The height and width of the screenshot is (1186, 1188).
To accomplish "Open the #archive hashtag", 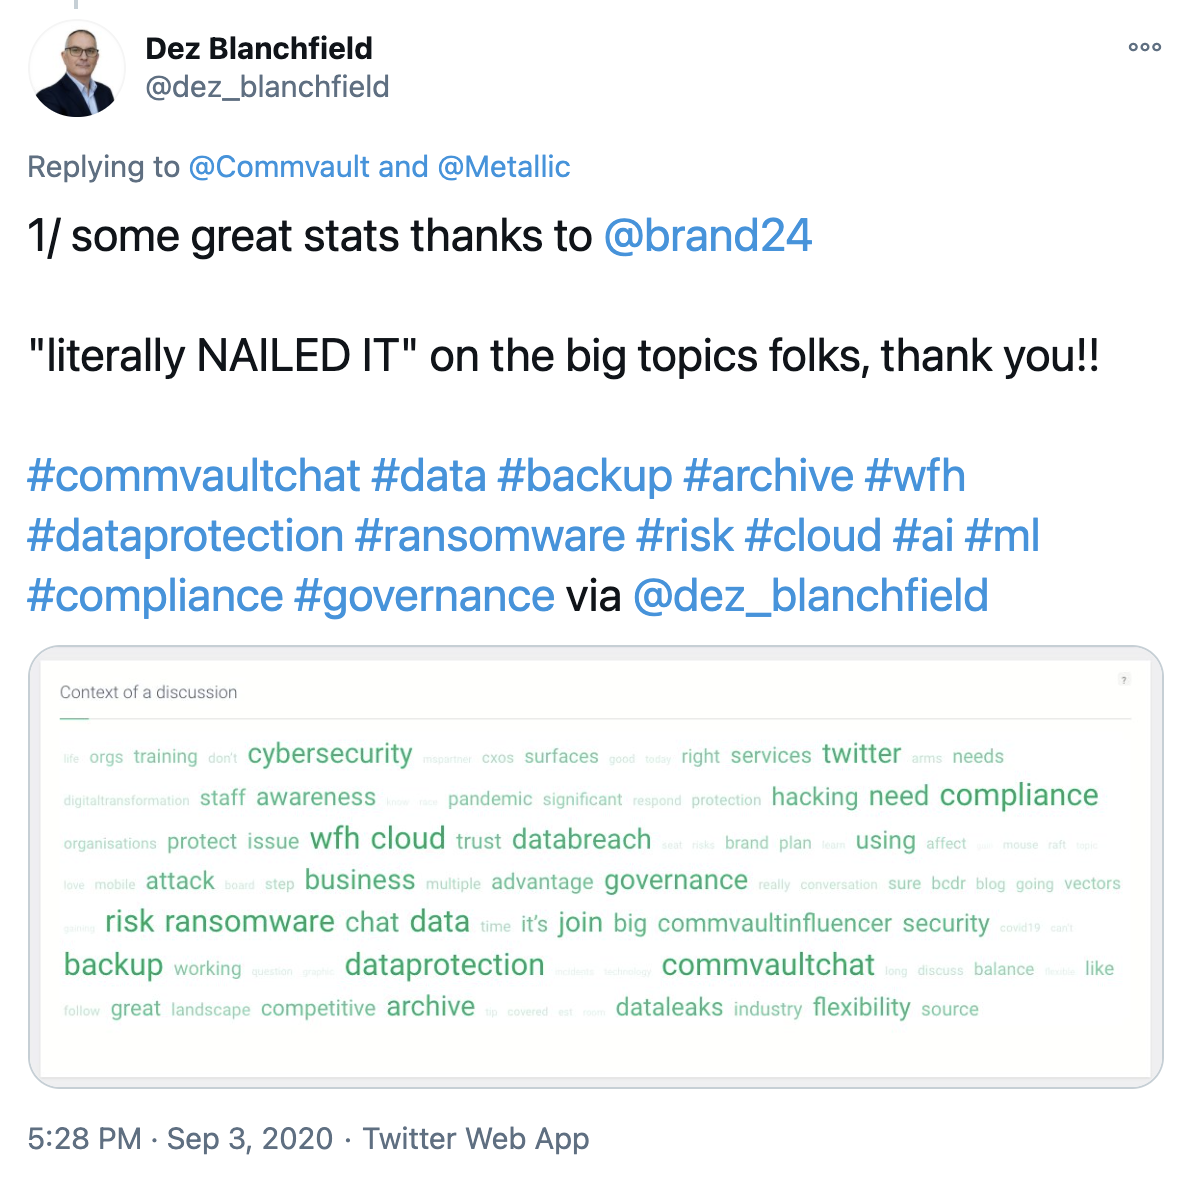I will click(768, 476).
